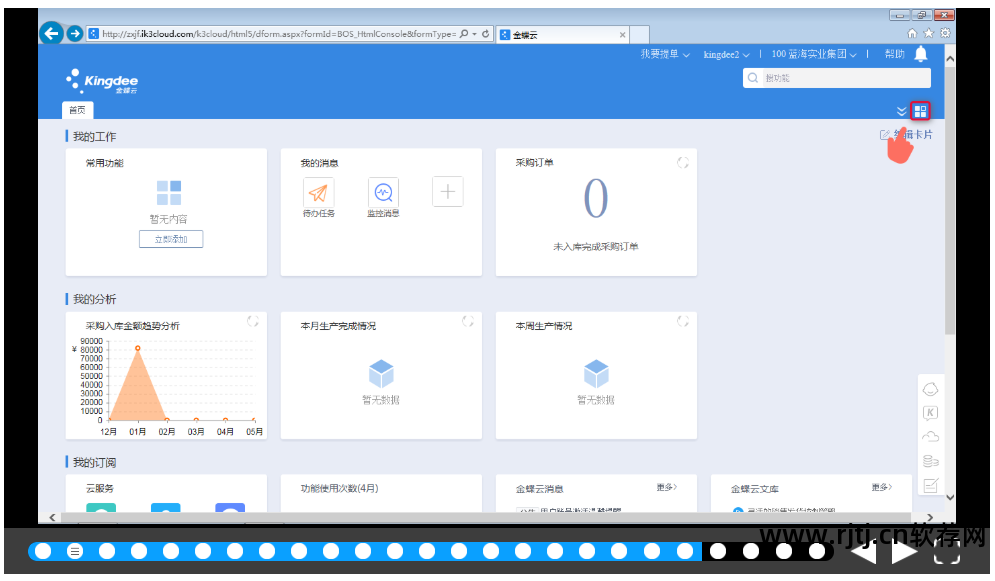The image size is (995, 581).
Task: Open the red-boxed all-functions grid icon
Action: pyautogui.click(x=920, y=112)
